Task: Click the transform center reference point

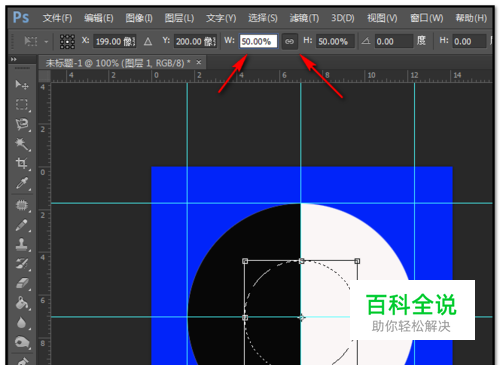Action: [301, 318]
